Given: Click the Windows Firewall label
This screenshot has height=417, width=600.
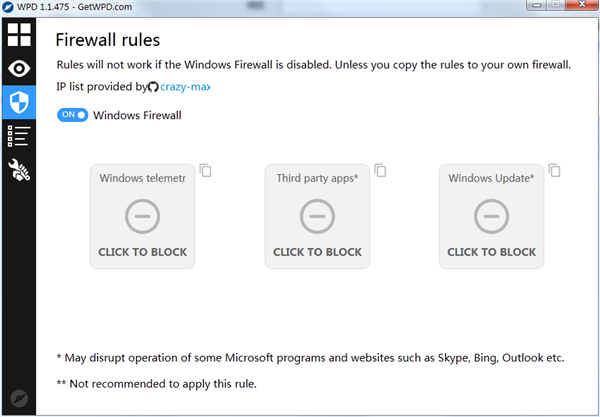Looking at the screenshot, I should (x=137, y=115).
